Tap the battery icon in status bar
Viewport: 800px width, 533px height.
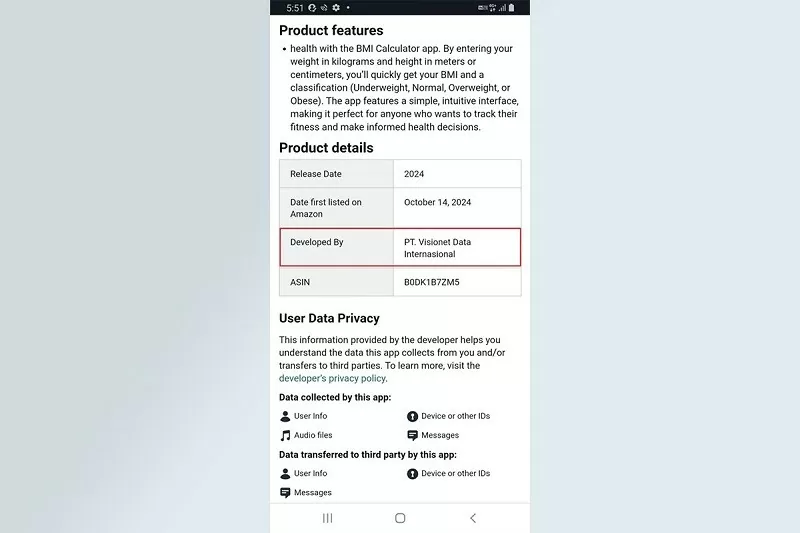pos(512,8)
